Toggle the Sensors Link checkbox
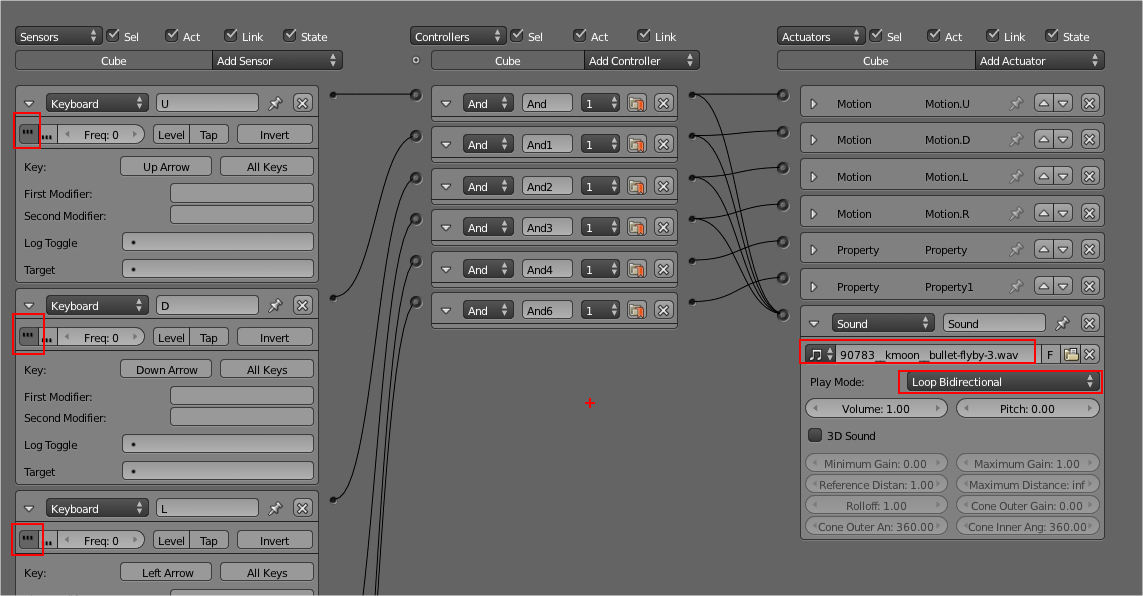 coord(231,35)
